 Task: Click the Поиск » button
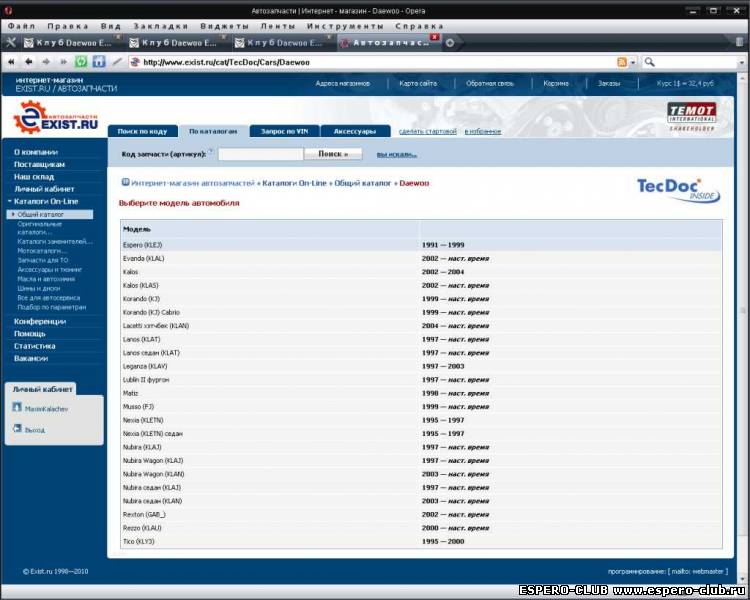(333, 154)
